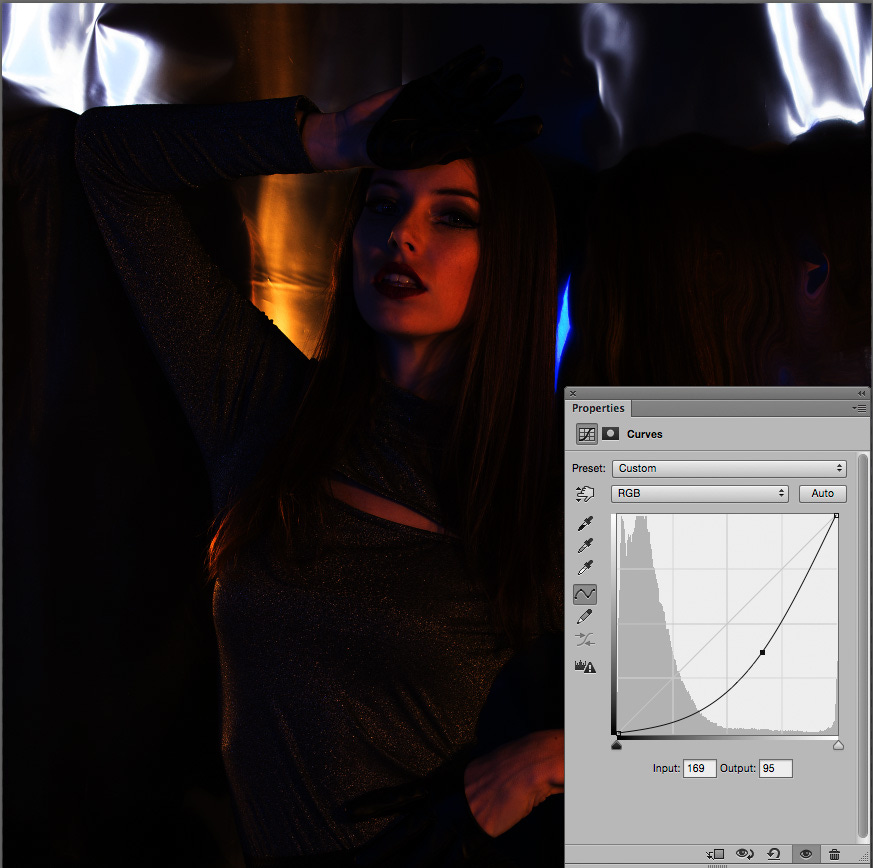Close the Properties panel
The height and width of the screenshot is (868, 873).
pos(573,393)
